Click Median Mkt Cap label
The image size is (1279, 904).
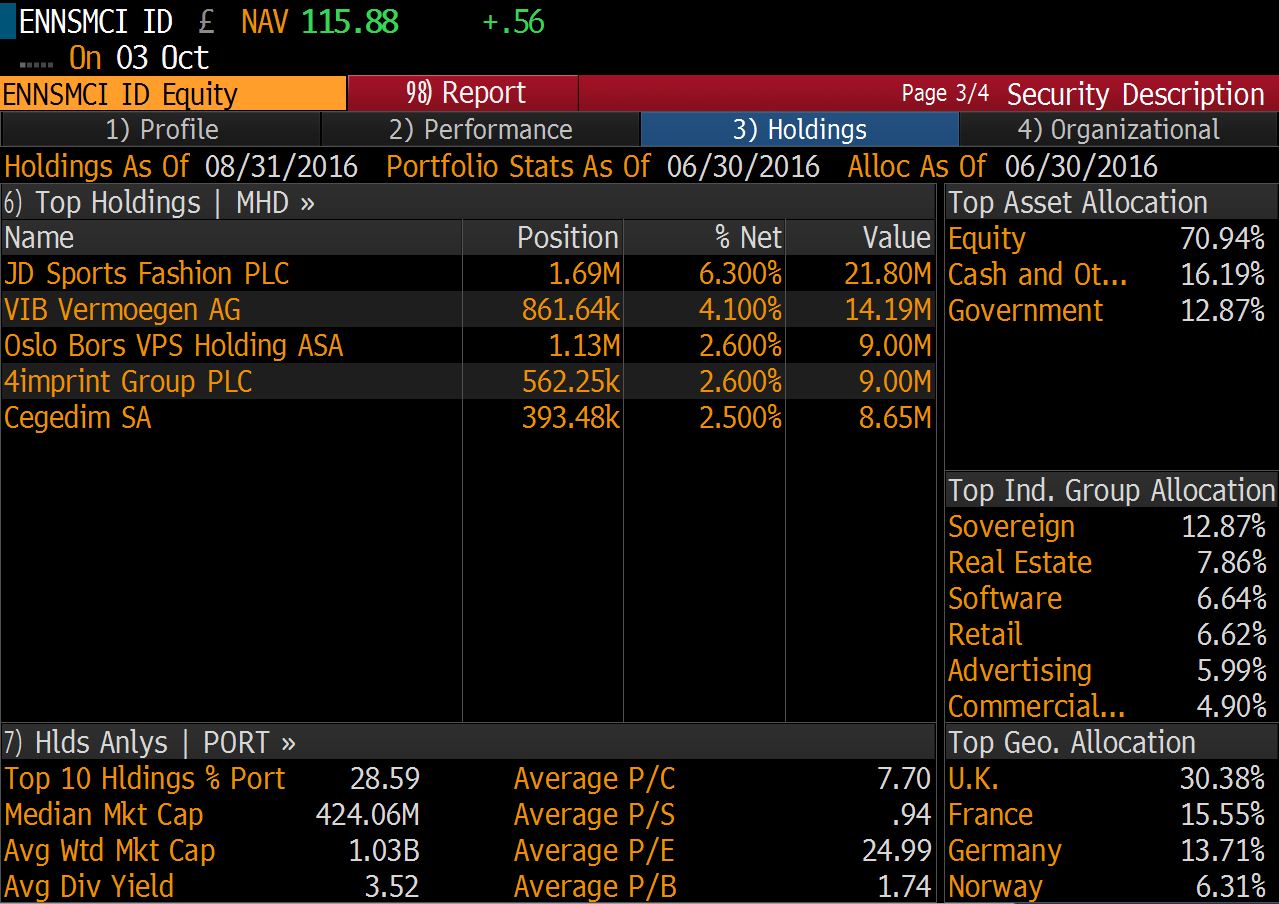(104, 815)
